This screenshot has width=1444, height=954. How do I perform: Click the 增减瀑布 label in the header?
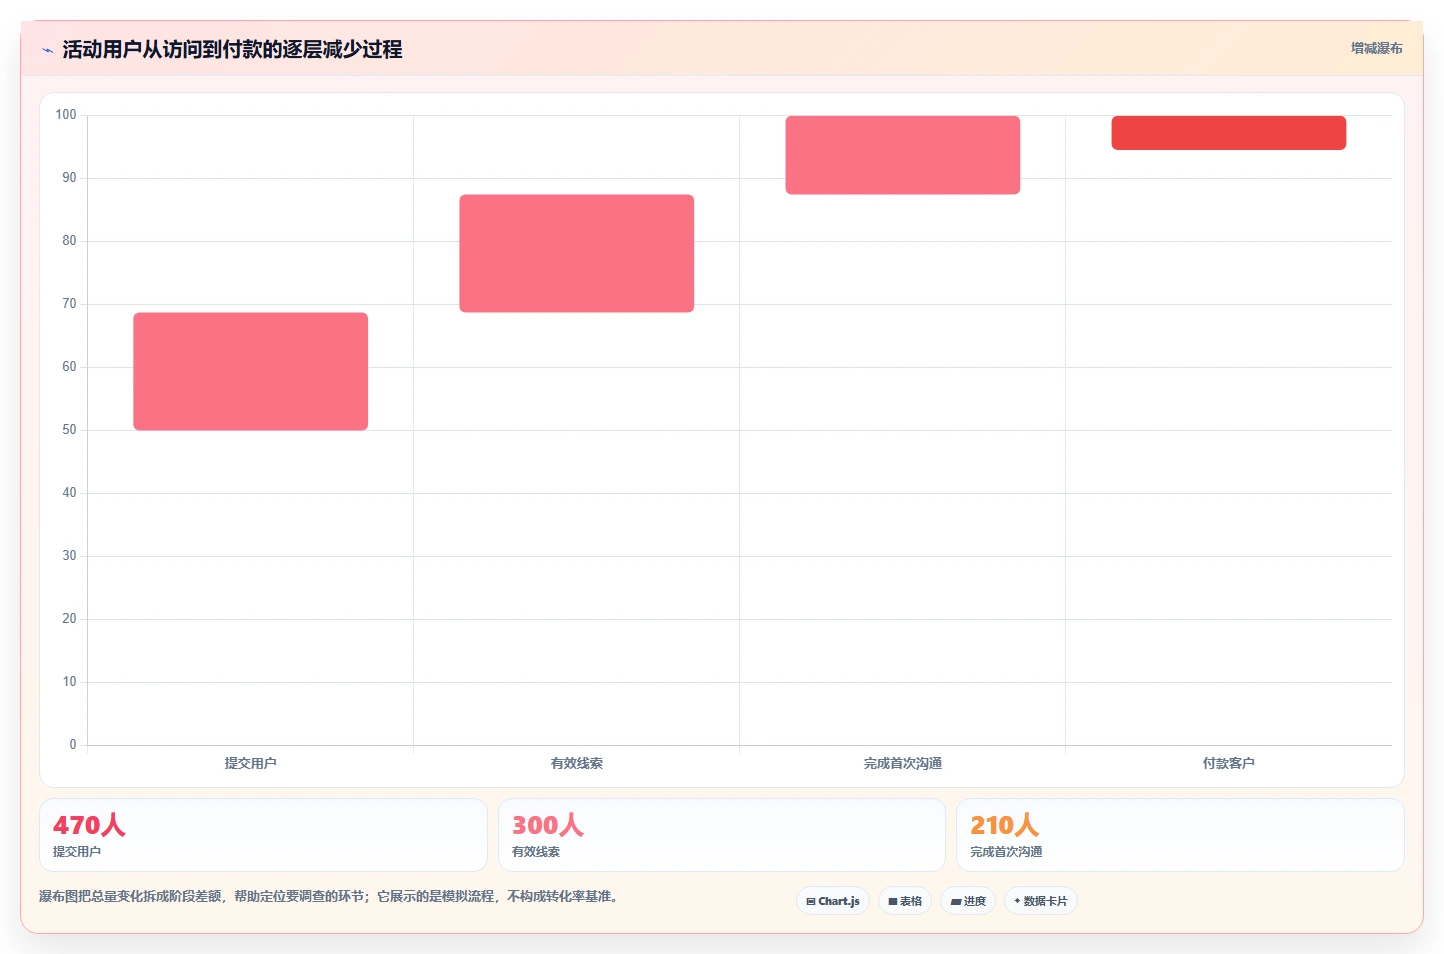coord(1376,48)
